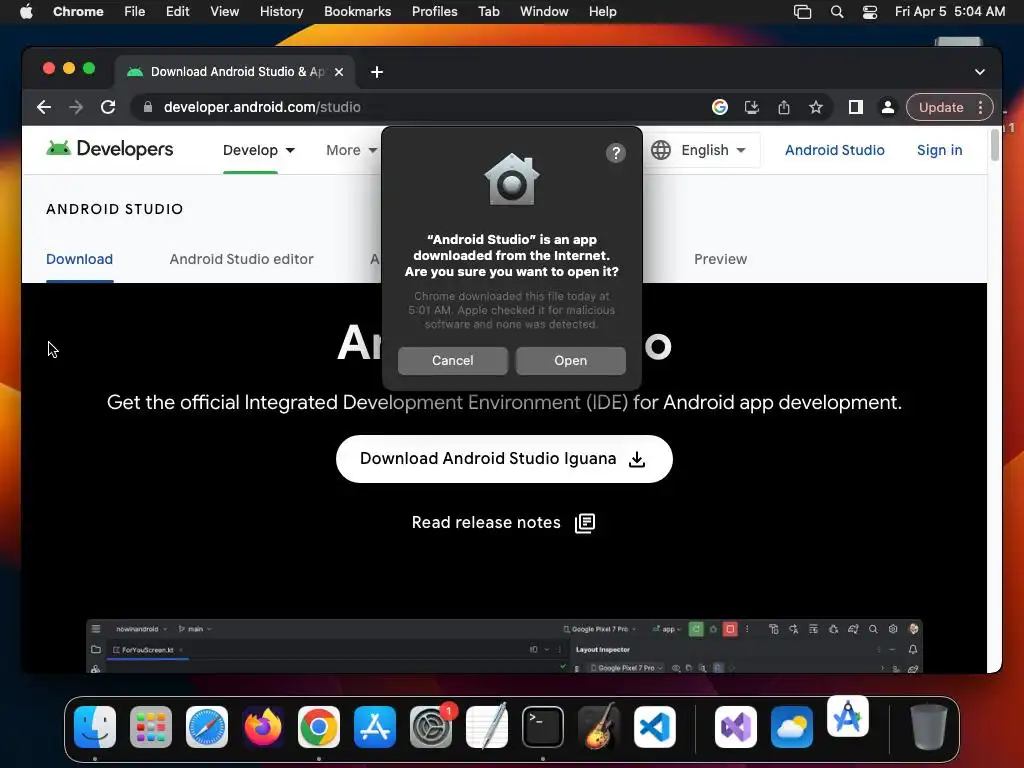
Task: Open the dialog help question mark
Action: click(x=615, y=153)
